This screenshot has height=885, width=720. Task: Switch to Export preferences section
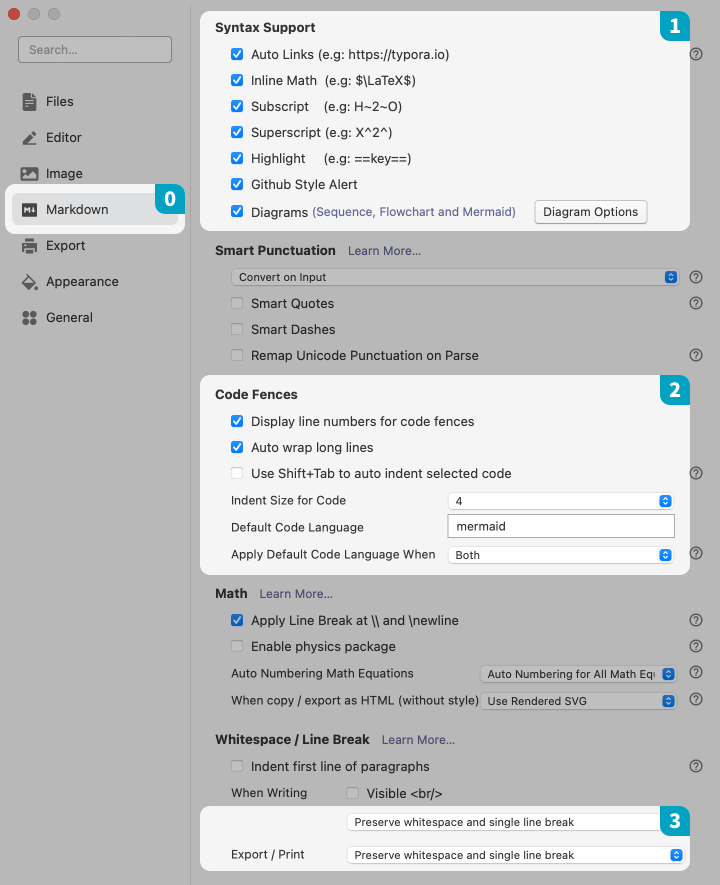95,246
